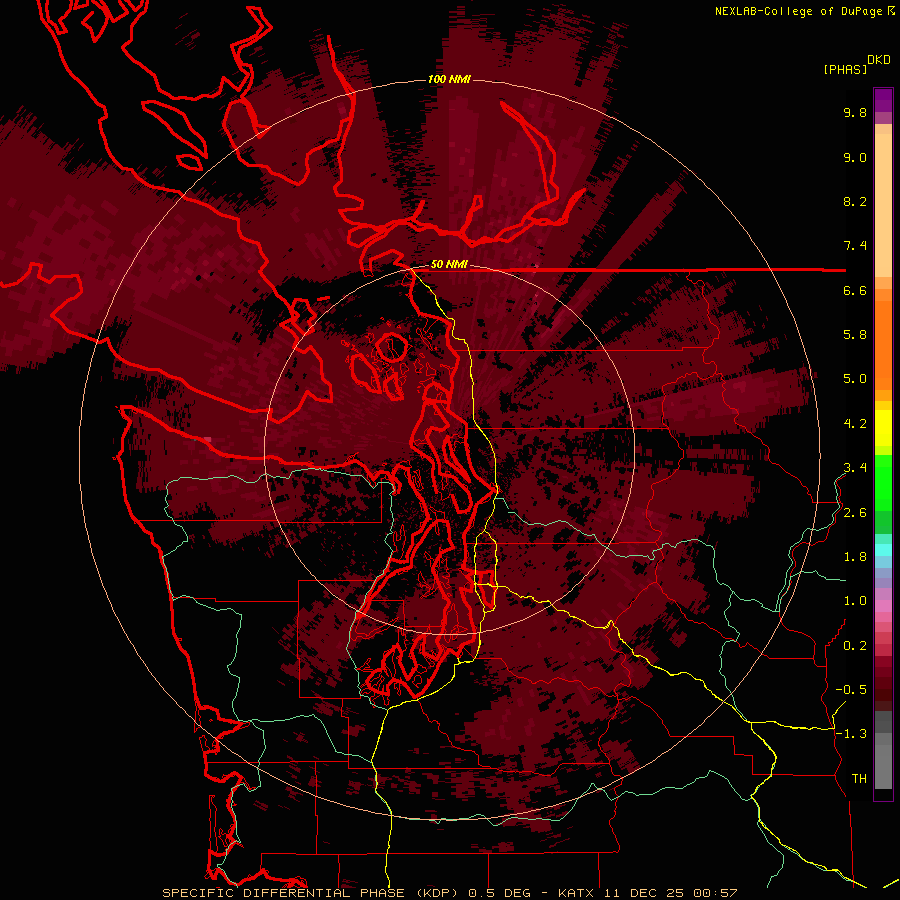Click the 5.0 value on the color scale

click(x=855, y=379)
